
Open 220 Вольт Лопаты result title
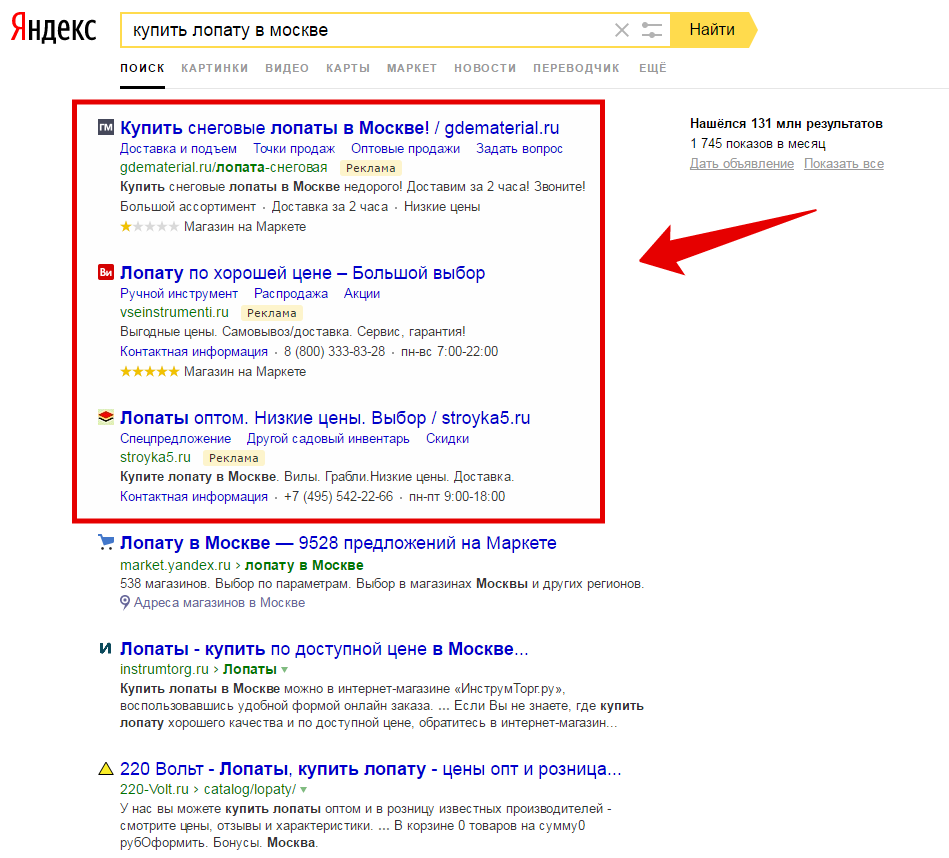coord(370,769)
